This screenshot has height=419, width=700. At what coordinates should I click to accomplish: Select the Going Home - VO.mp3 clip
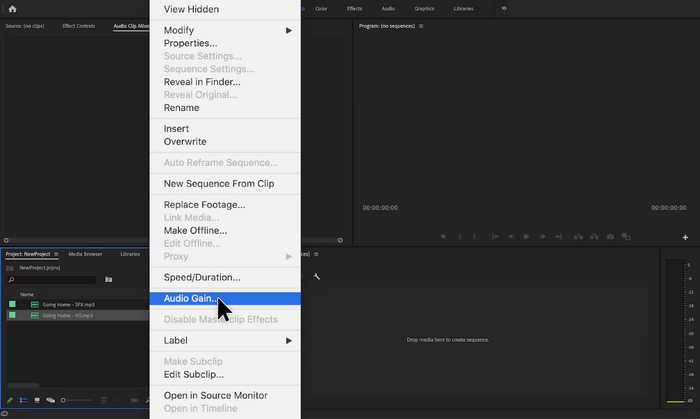pos(68,315)
